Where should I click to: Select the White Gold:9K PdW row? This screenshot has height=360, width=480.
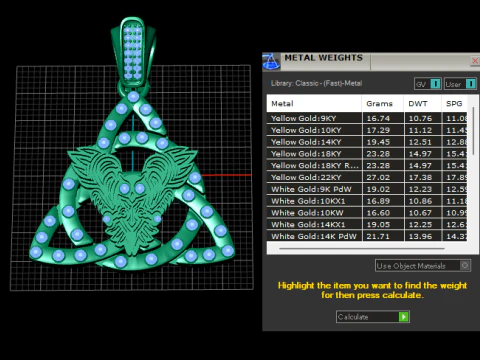click(367, 189)
